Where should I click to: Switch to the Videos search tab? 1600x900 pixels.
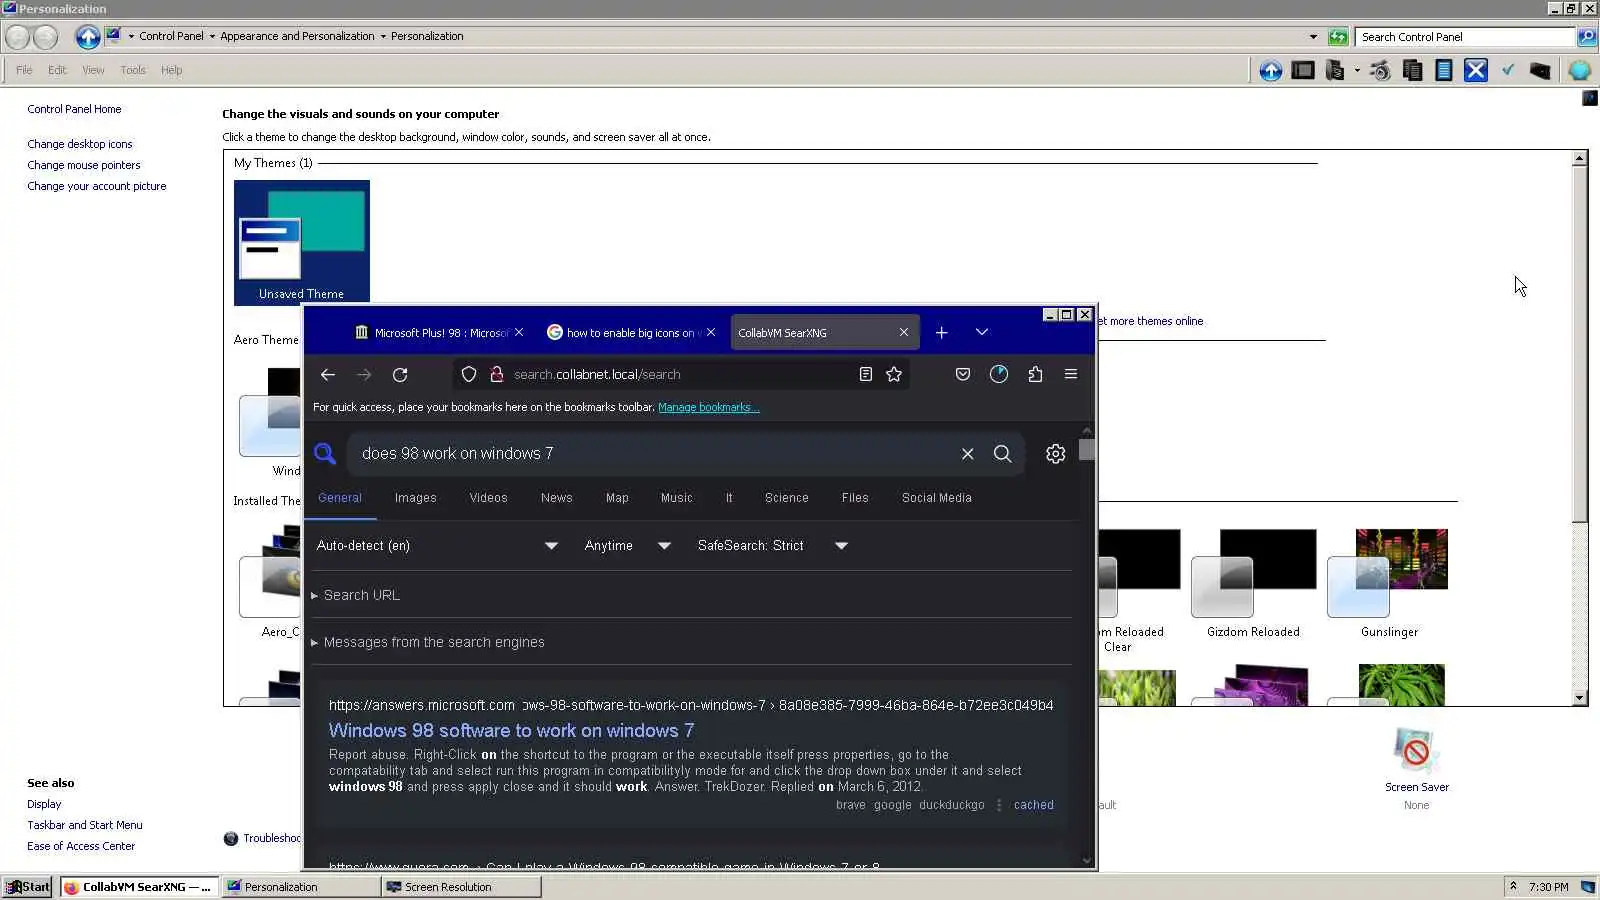click(488, 498)
